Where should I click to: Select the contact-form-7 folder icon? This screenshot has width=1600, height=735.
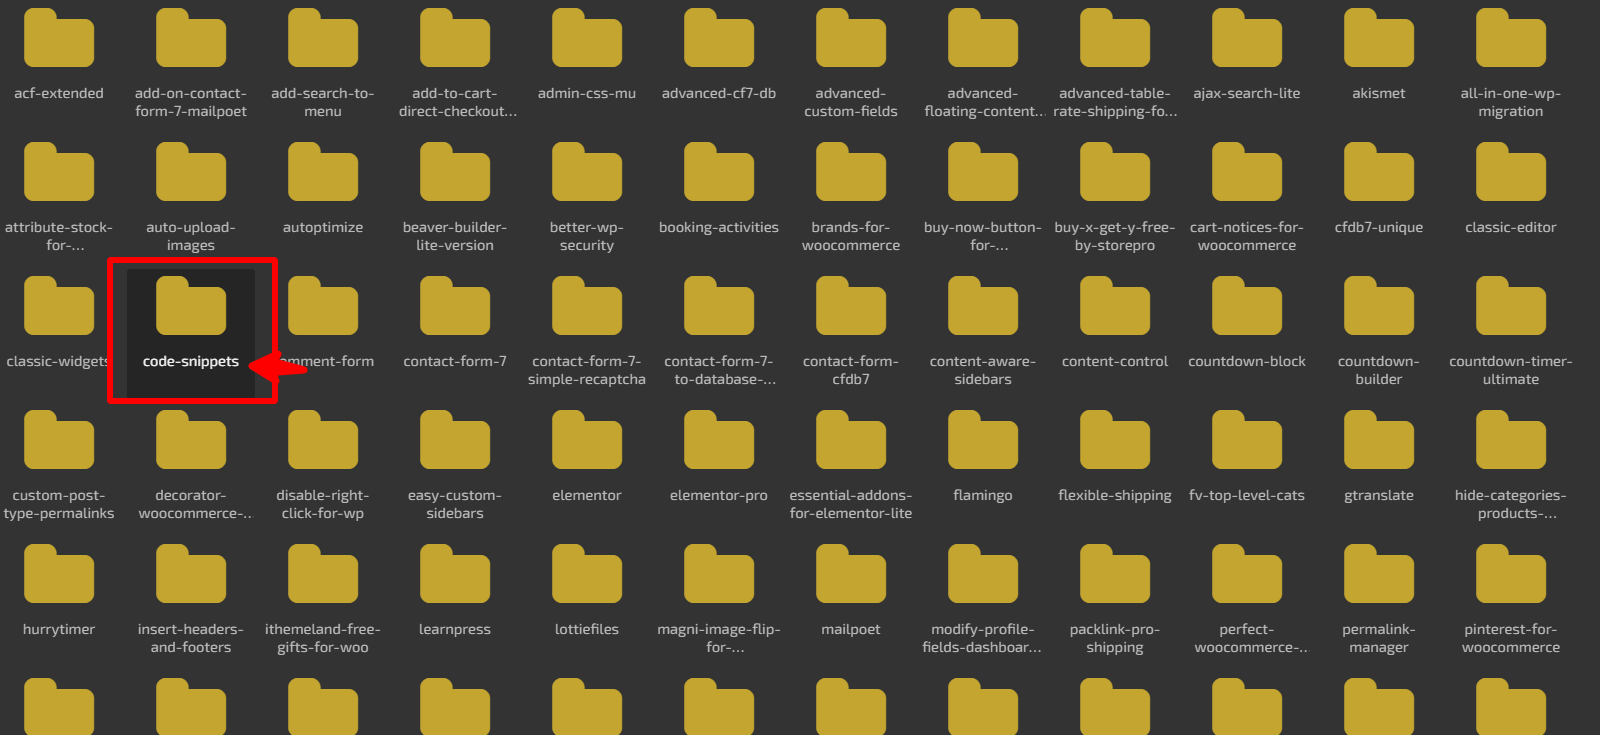455,306
